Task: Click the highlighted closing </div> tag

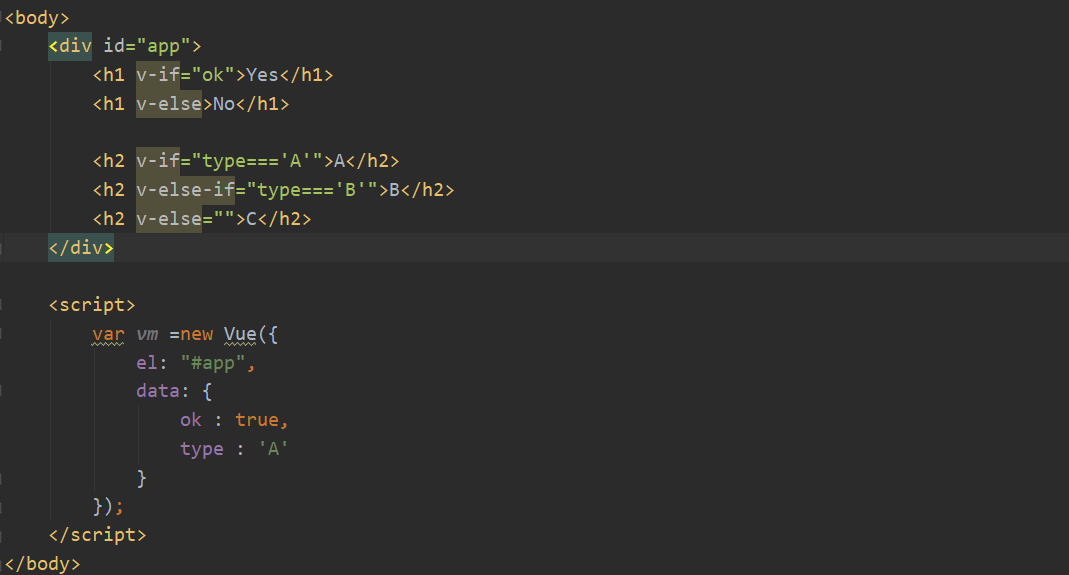Action: (81, 248)
